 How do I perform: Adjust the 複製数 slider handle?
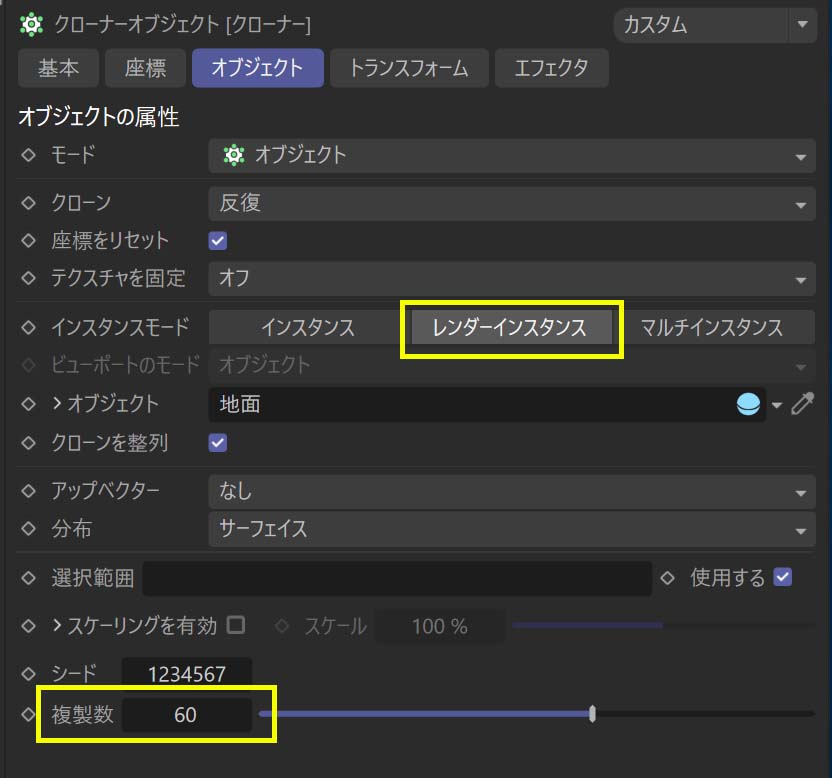pos(592,714)
